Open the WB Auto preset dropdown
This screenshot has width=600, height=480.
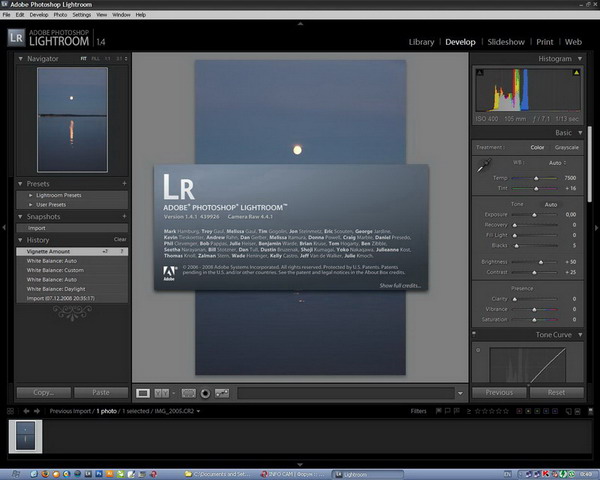tap(557, 163)
